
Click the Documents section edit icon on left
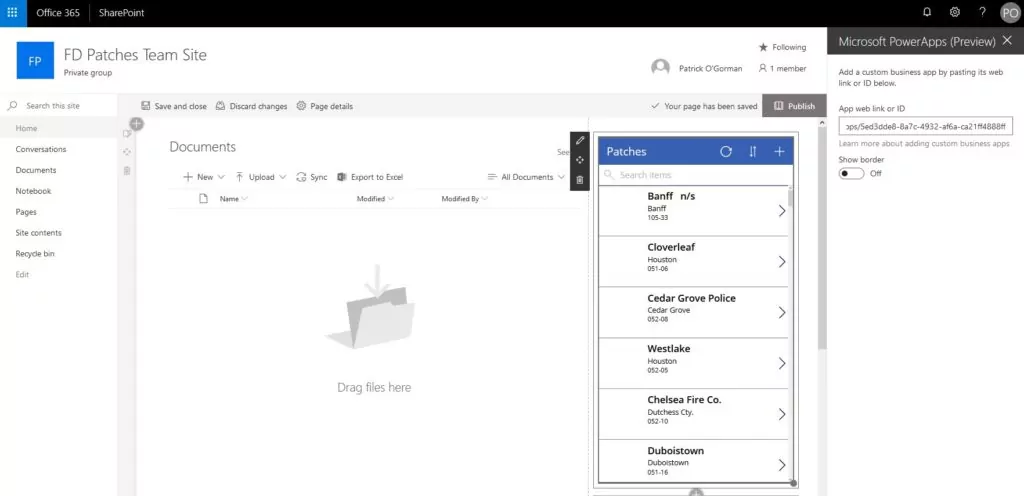[x=127, y=134]
